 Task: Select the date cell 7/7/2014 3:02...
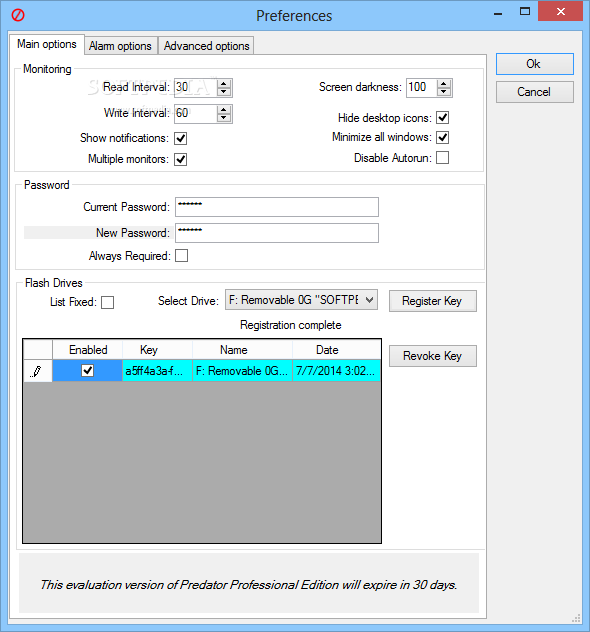coord(337,371)
